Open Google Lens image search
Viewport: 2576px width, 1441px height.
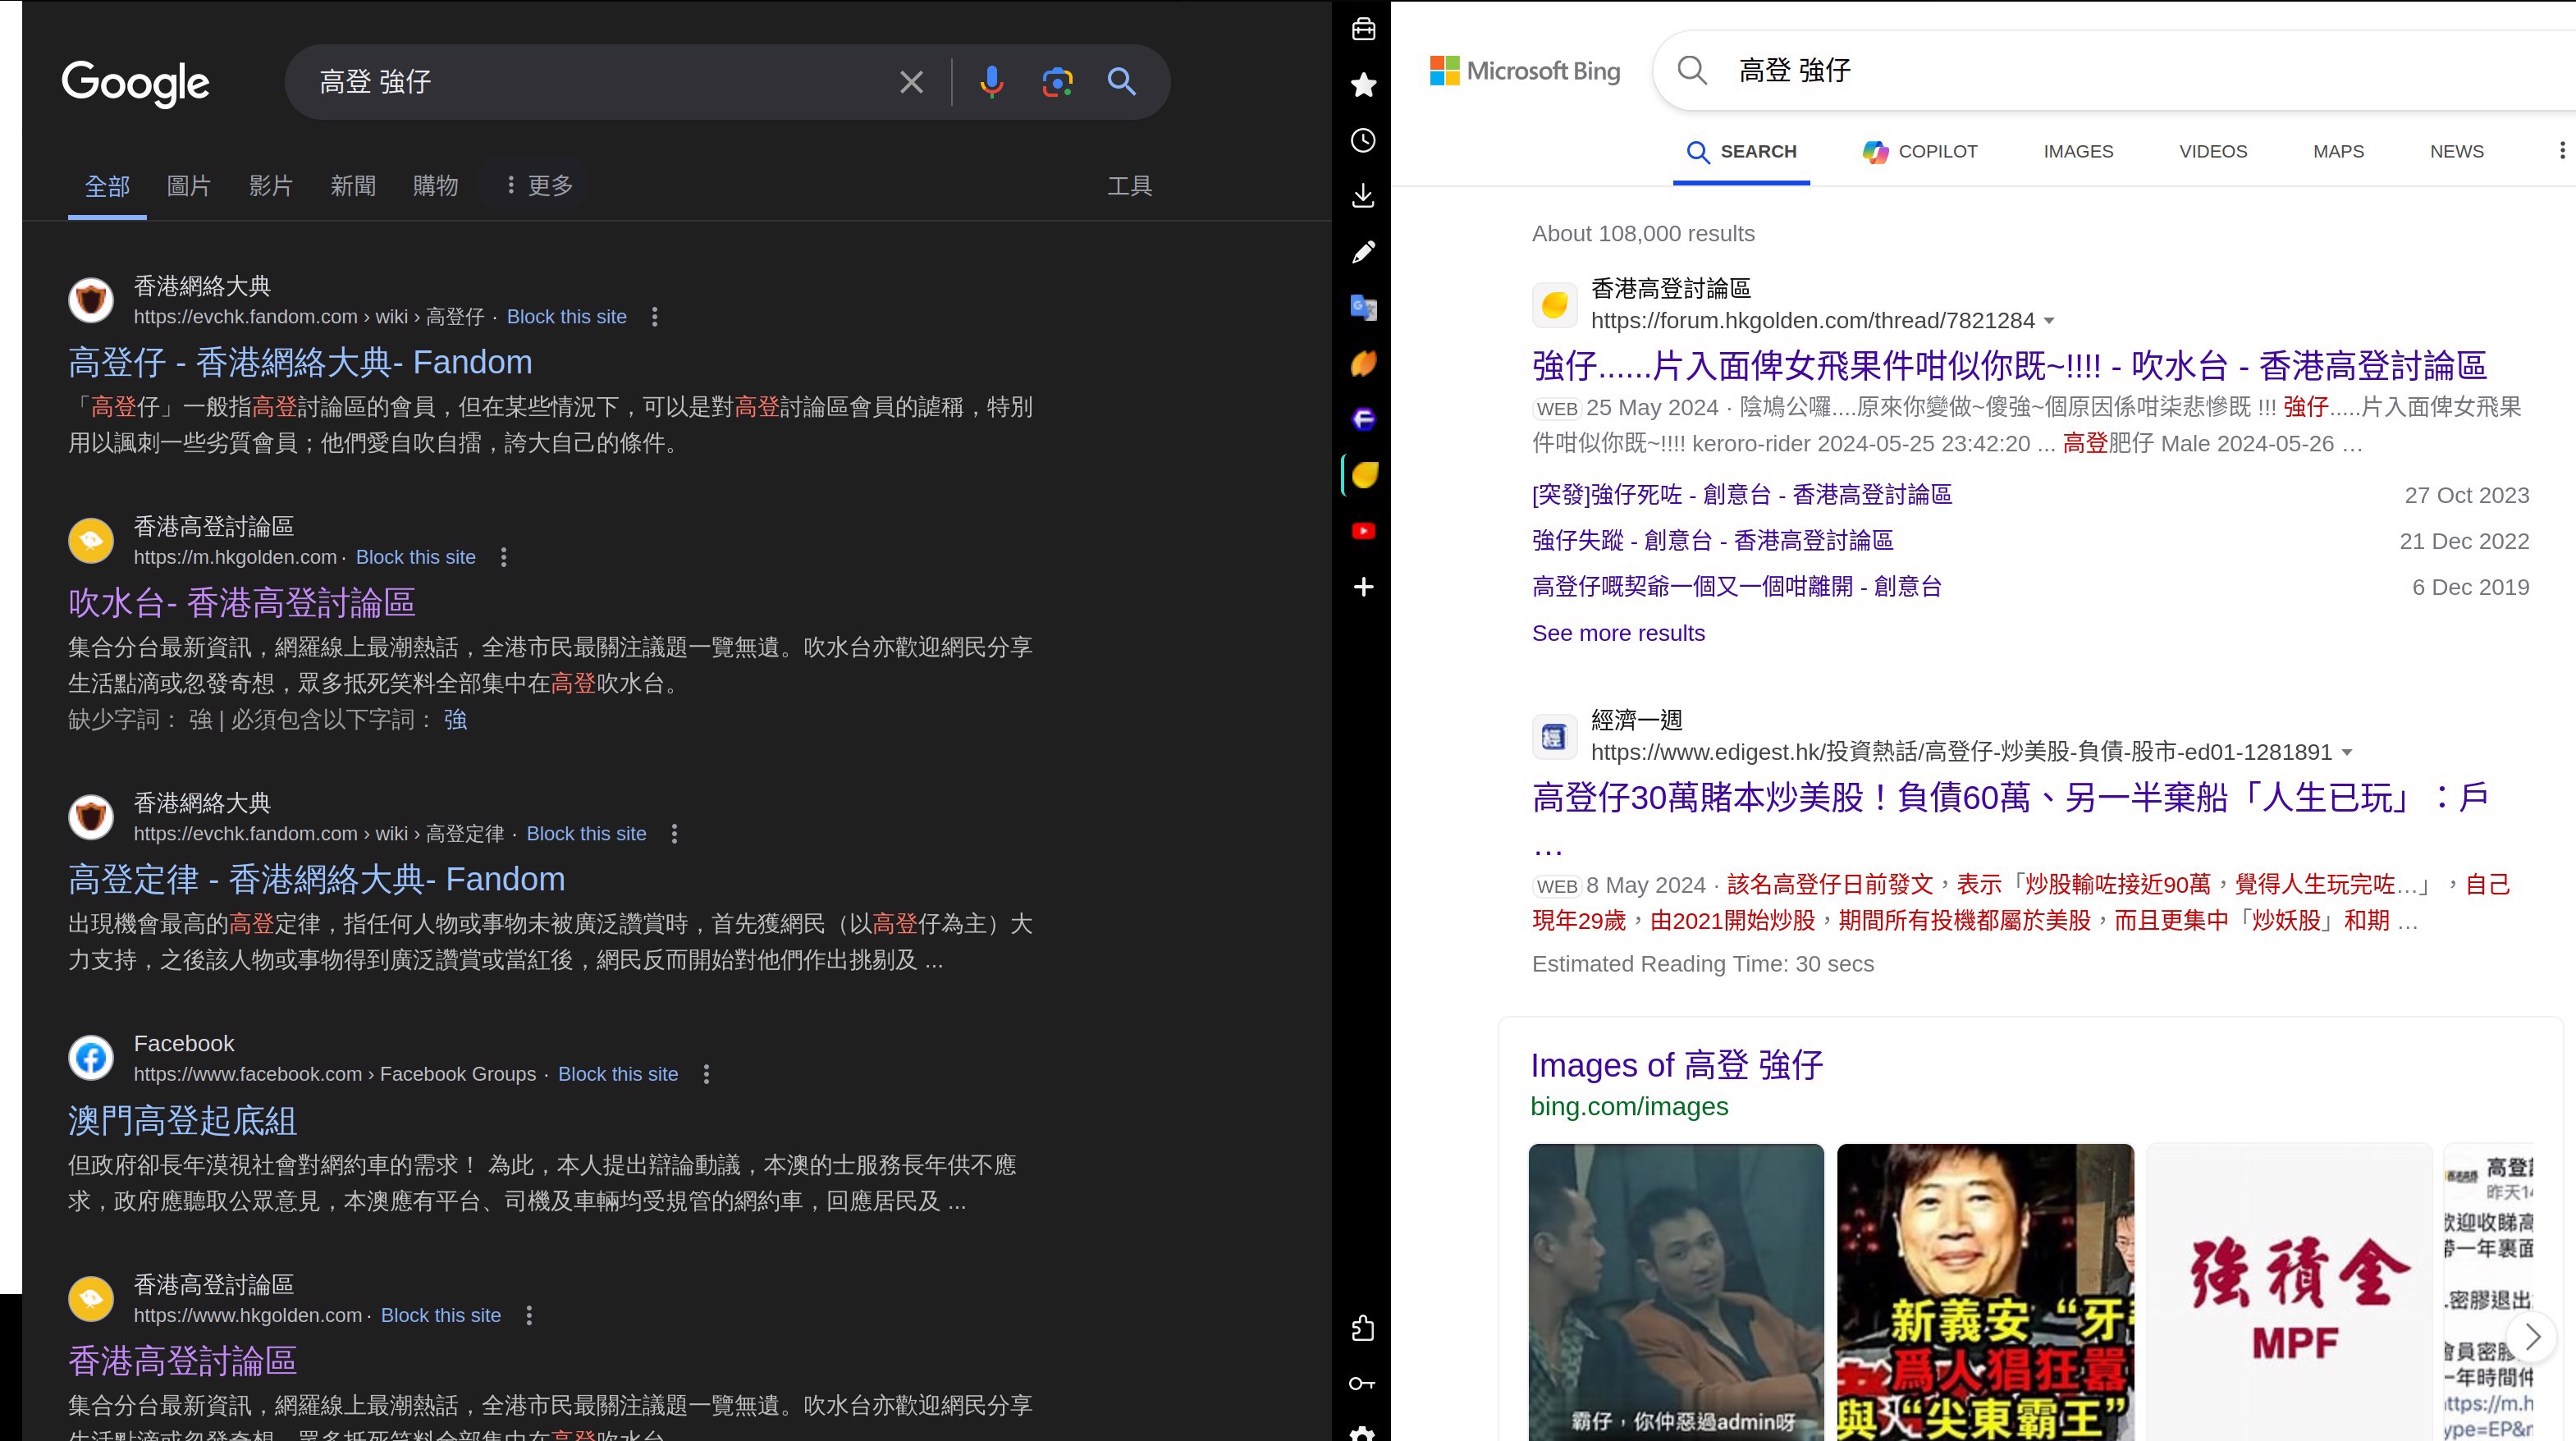(1057, 82)
